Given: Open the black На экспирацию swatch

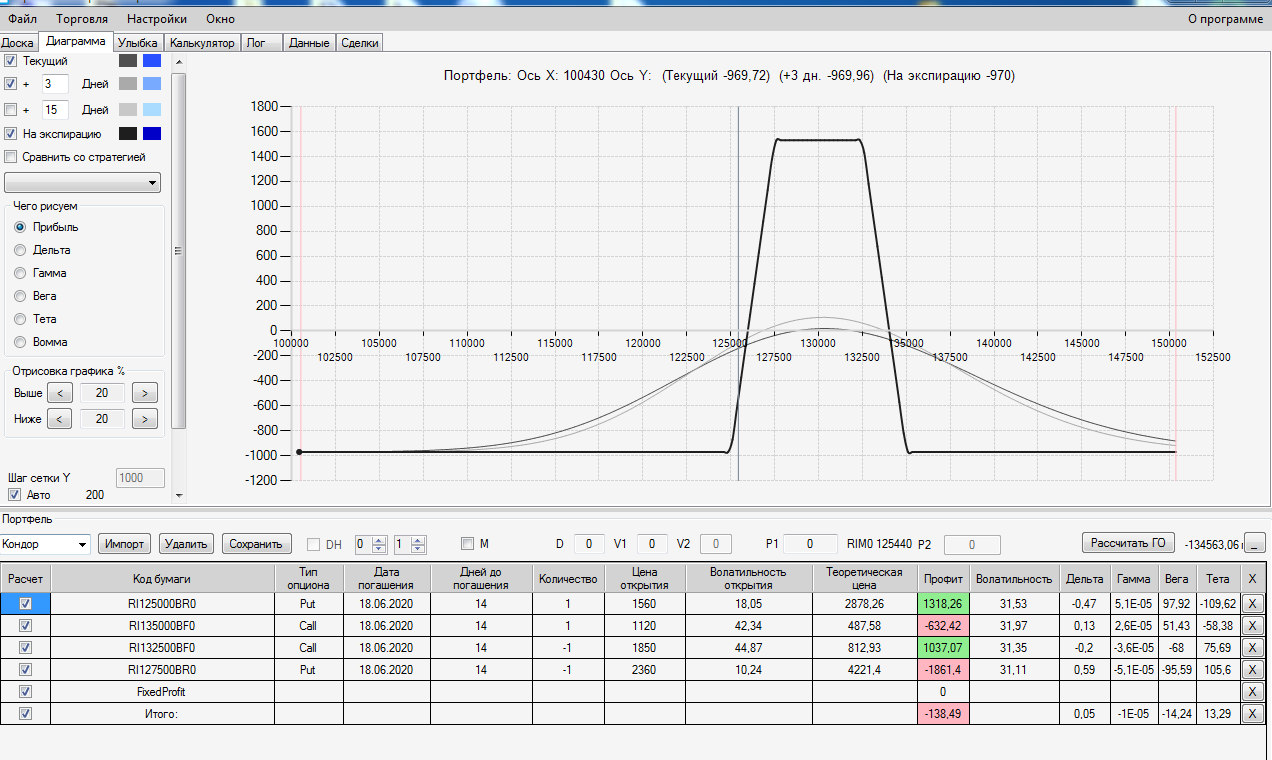Looking at the screenshot, I should (128, 133).
